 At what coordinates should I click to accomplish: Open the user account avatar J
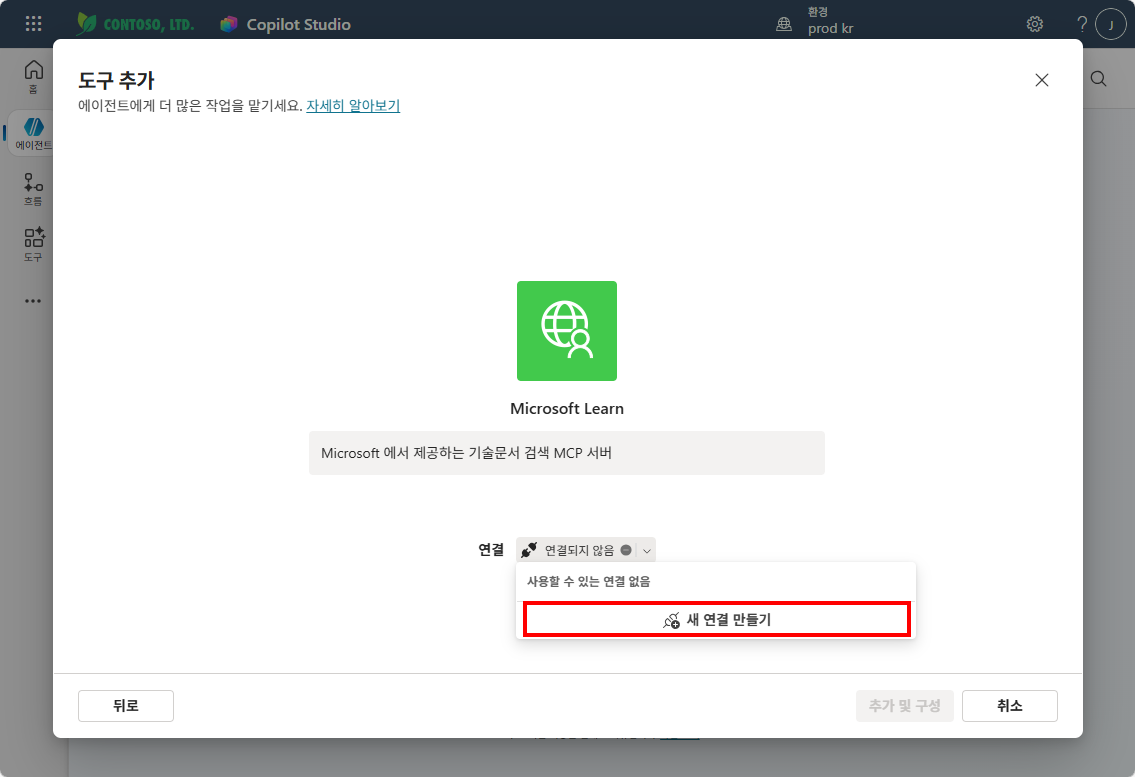coord(1110,25)
